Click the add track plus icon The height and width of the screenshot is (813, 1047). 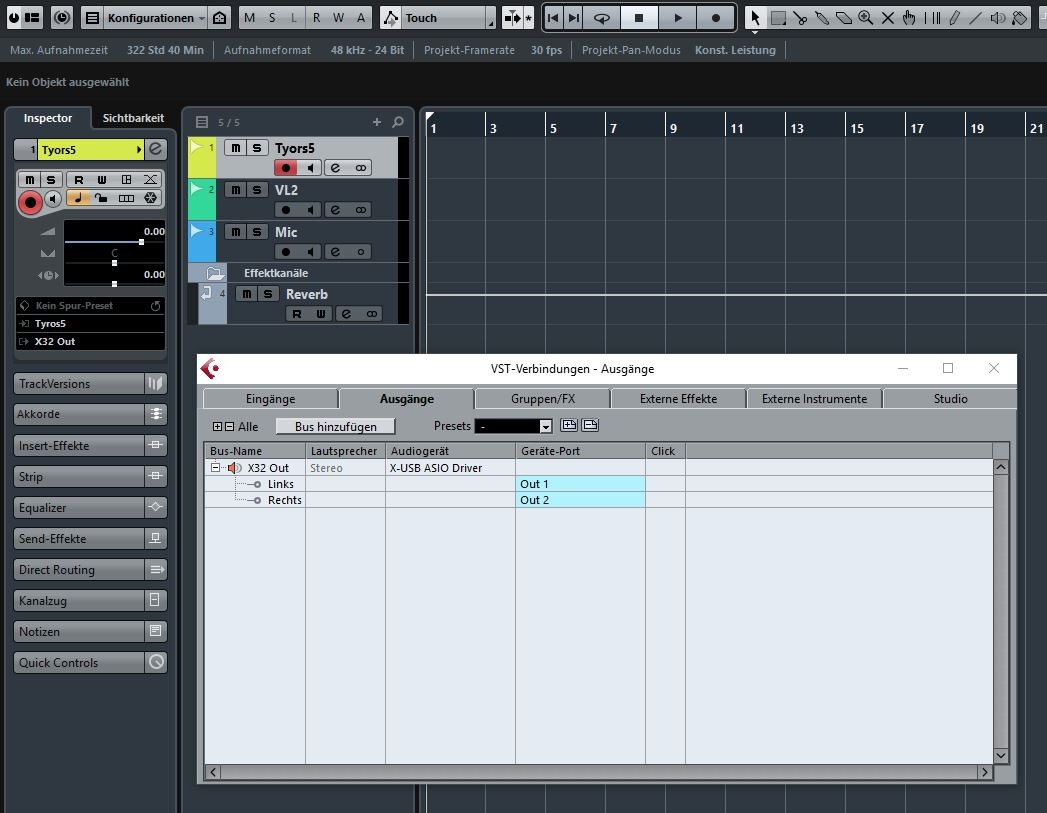pos(377,122)
